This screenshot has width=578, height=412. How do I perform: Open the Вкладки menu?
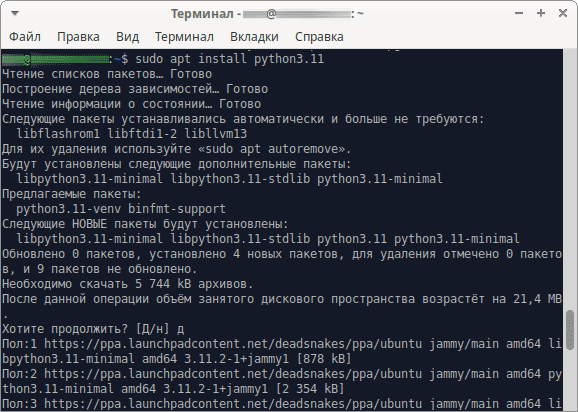254,37
